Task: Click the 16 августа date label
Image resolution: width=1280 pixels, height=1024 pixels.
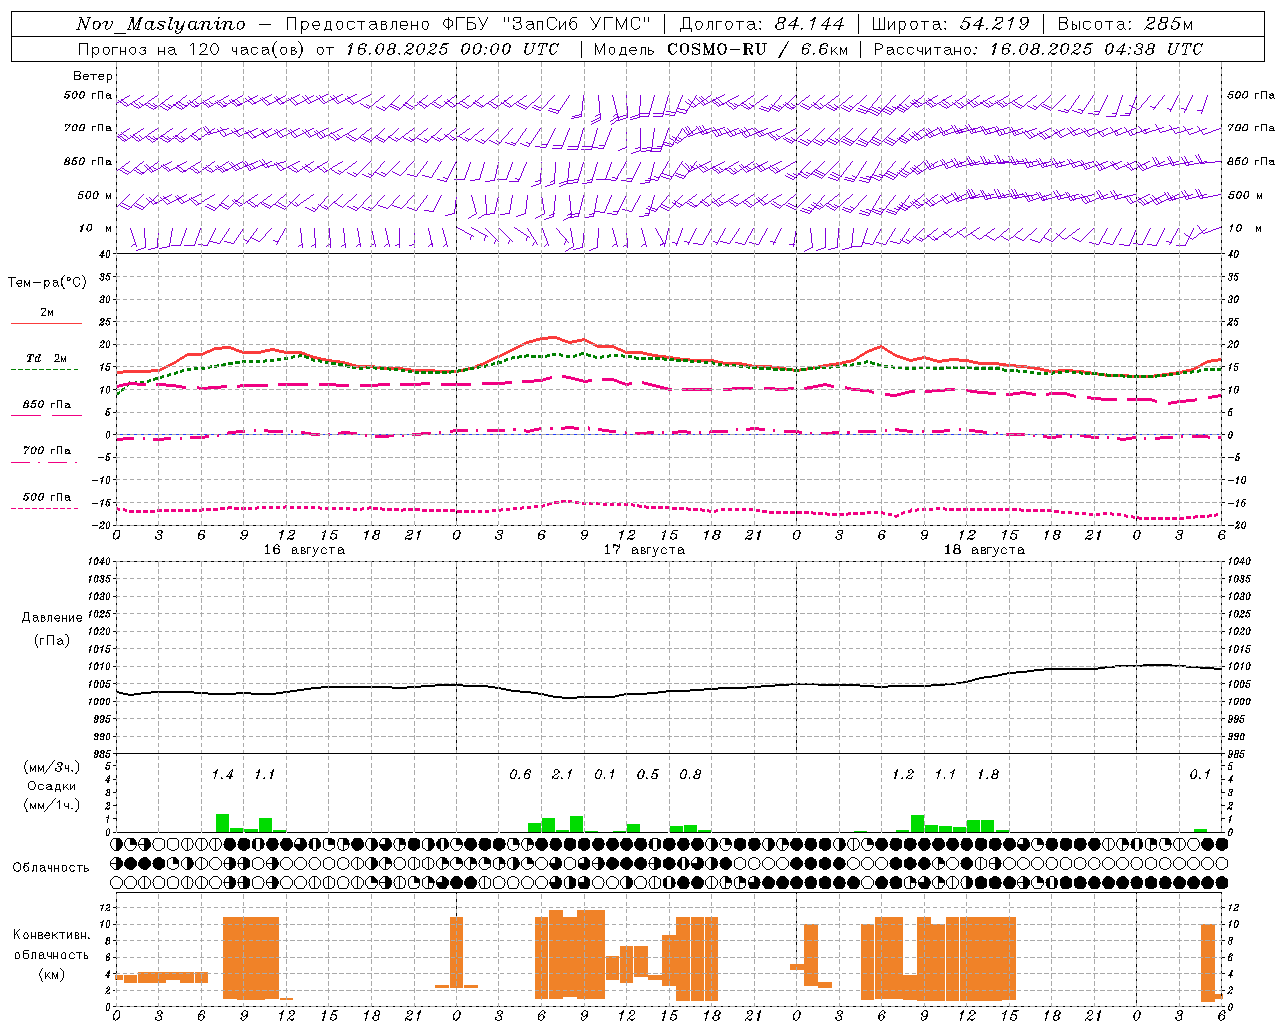Action: pyautogui.click(x=304, y=549)
